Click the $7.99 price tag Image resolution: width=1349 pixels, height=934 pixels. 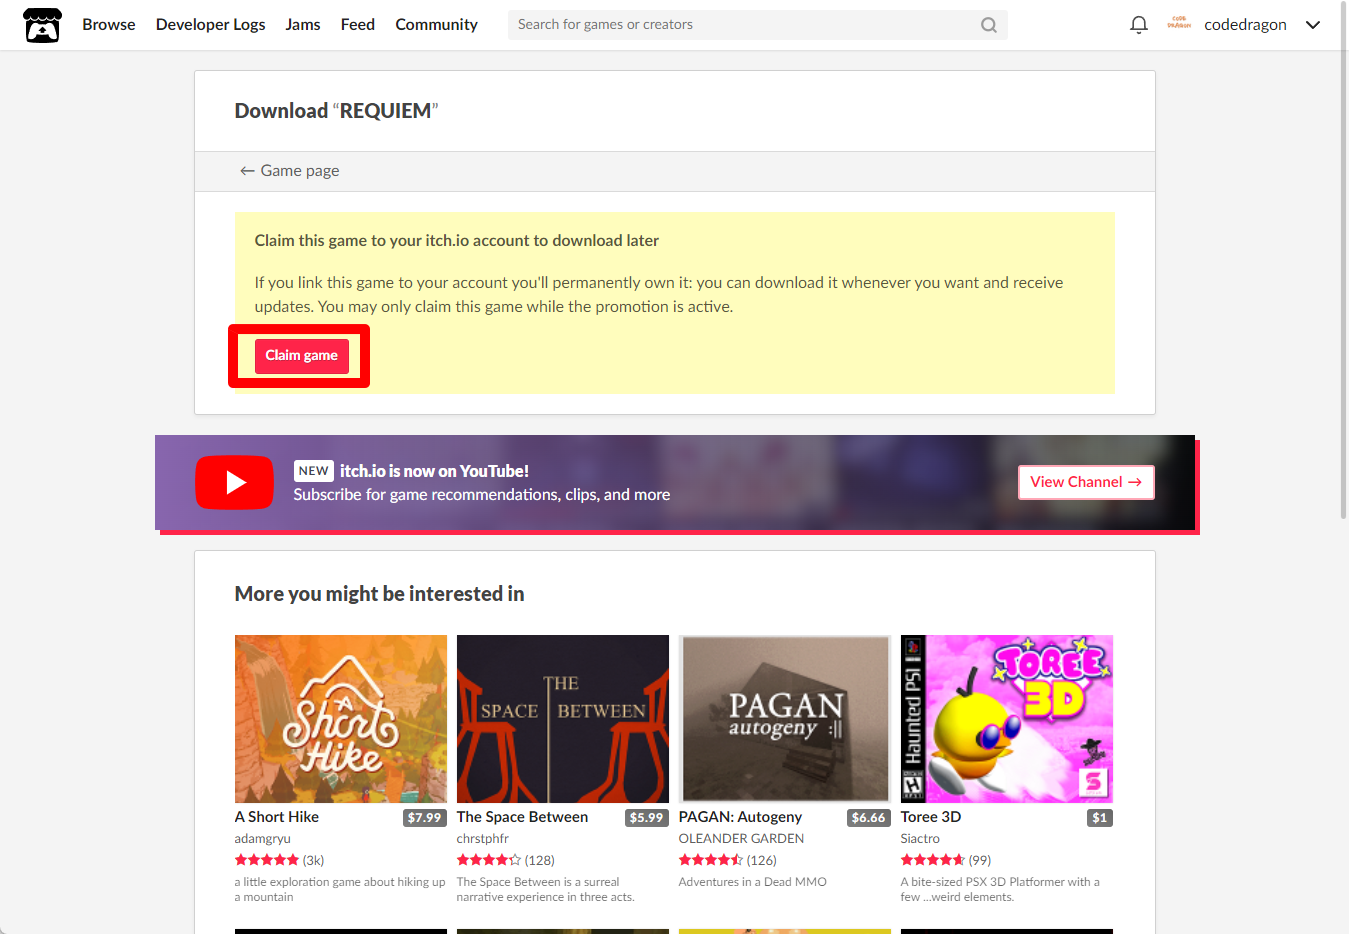pos(424,818)
